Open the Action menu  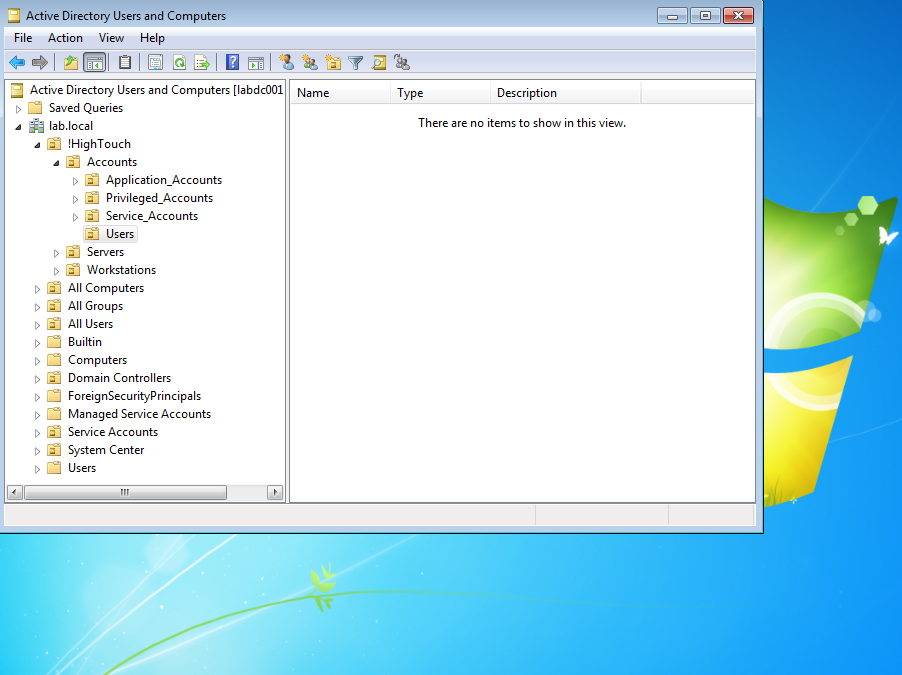66,38
